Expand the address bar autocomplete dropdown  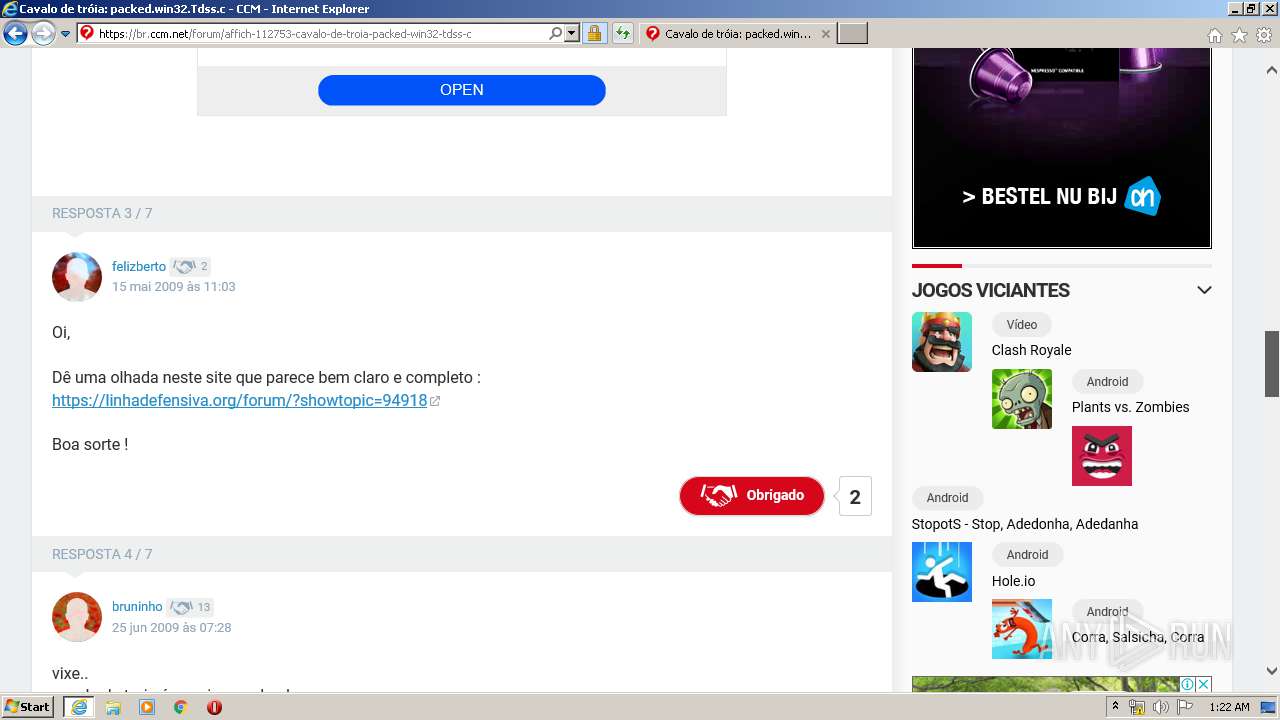pos(572,34)
